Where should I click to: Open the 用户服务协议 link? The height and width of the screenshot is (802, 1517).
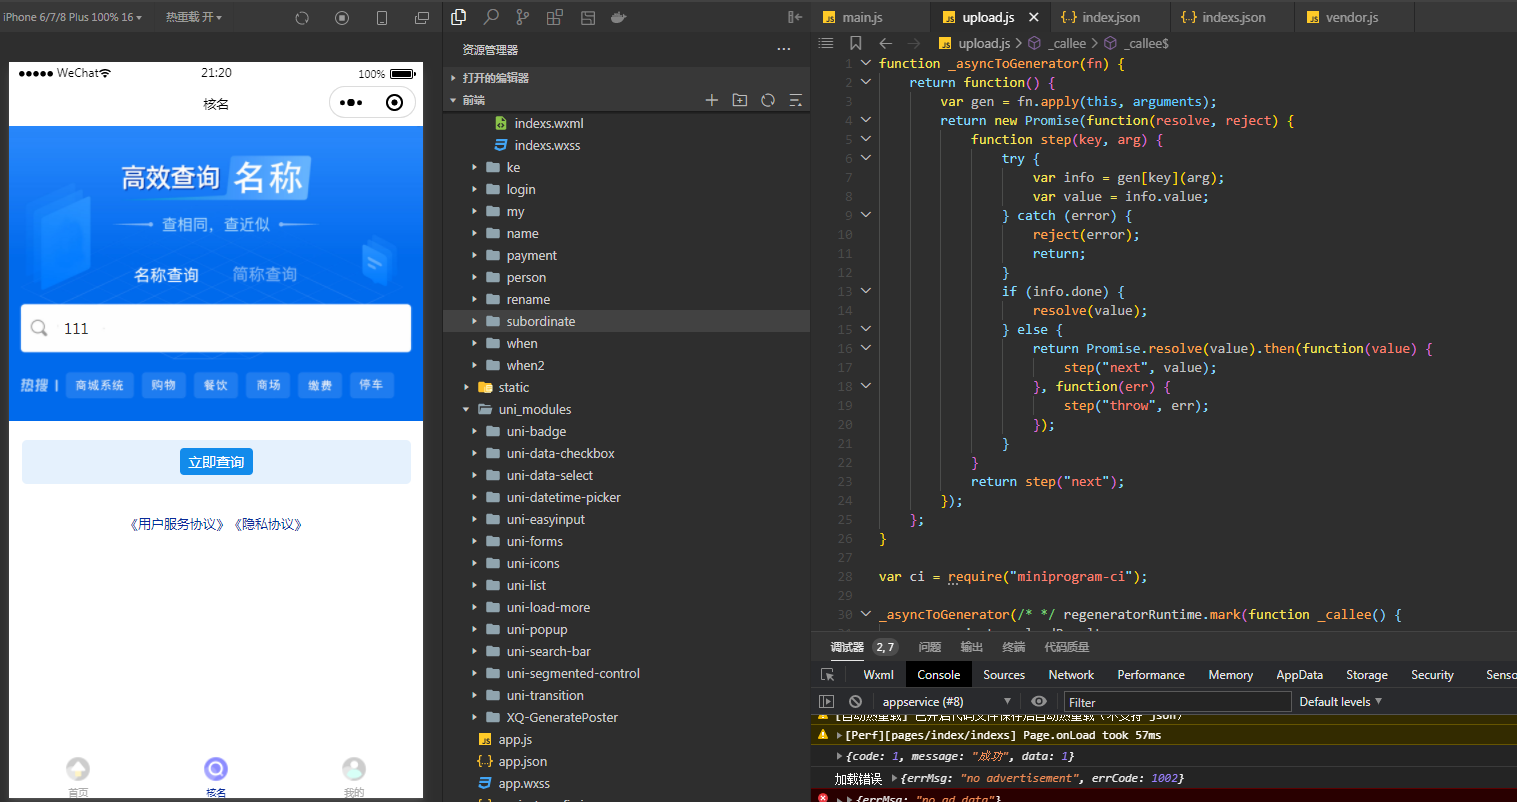click(178, 524)
